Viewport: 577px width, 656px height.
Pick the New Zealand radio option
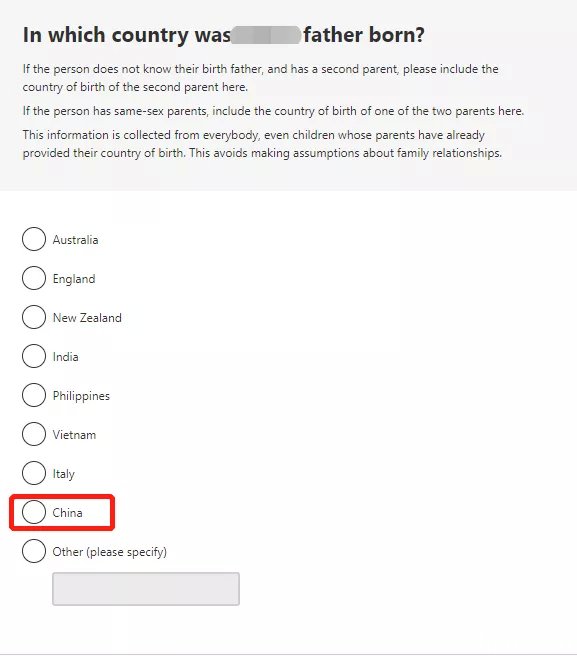tap(34, 317)
